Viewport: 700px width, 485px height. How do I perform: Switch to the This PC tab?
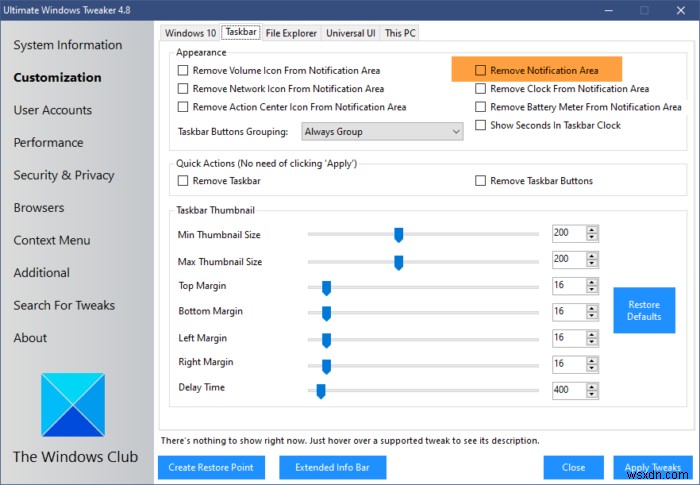pyautogui.click(x=400, y=33)
